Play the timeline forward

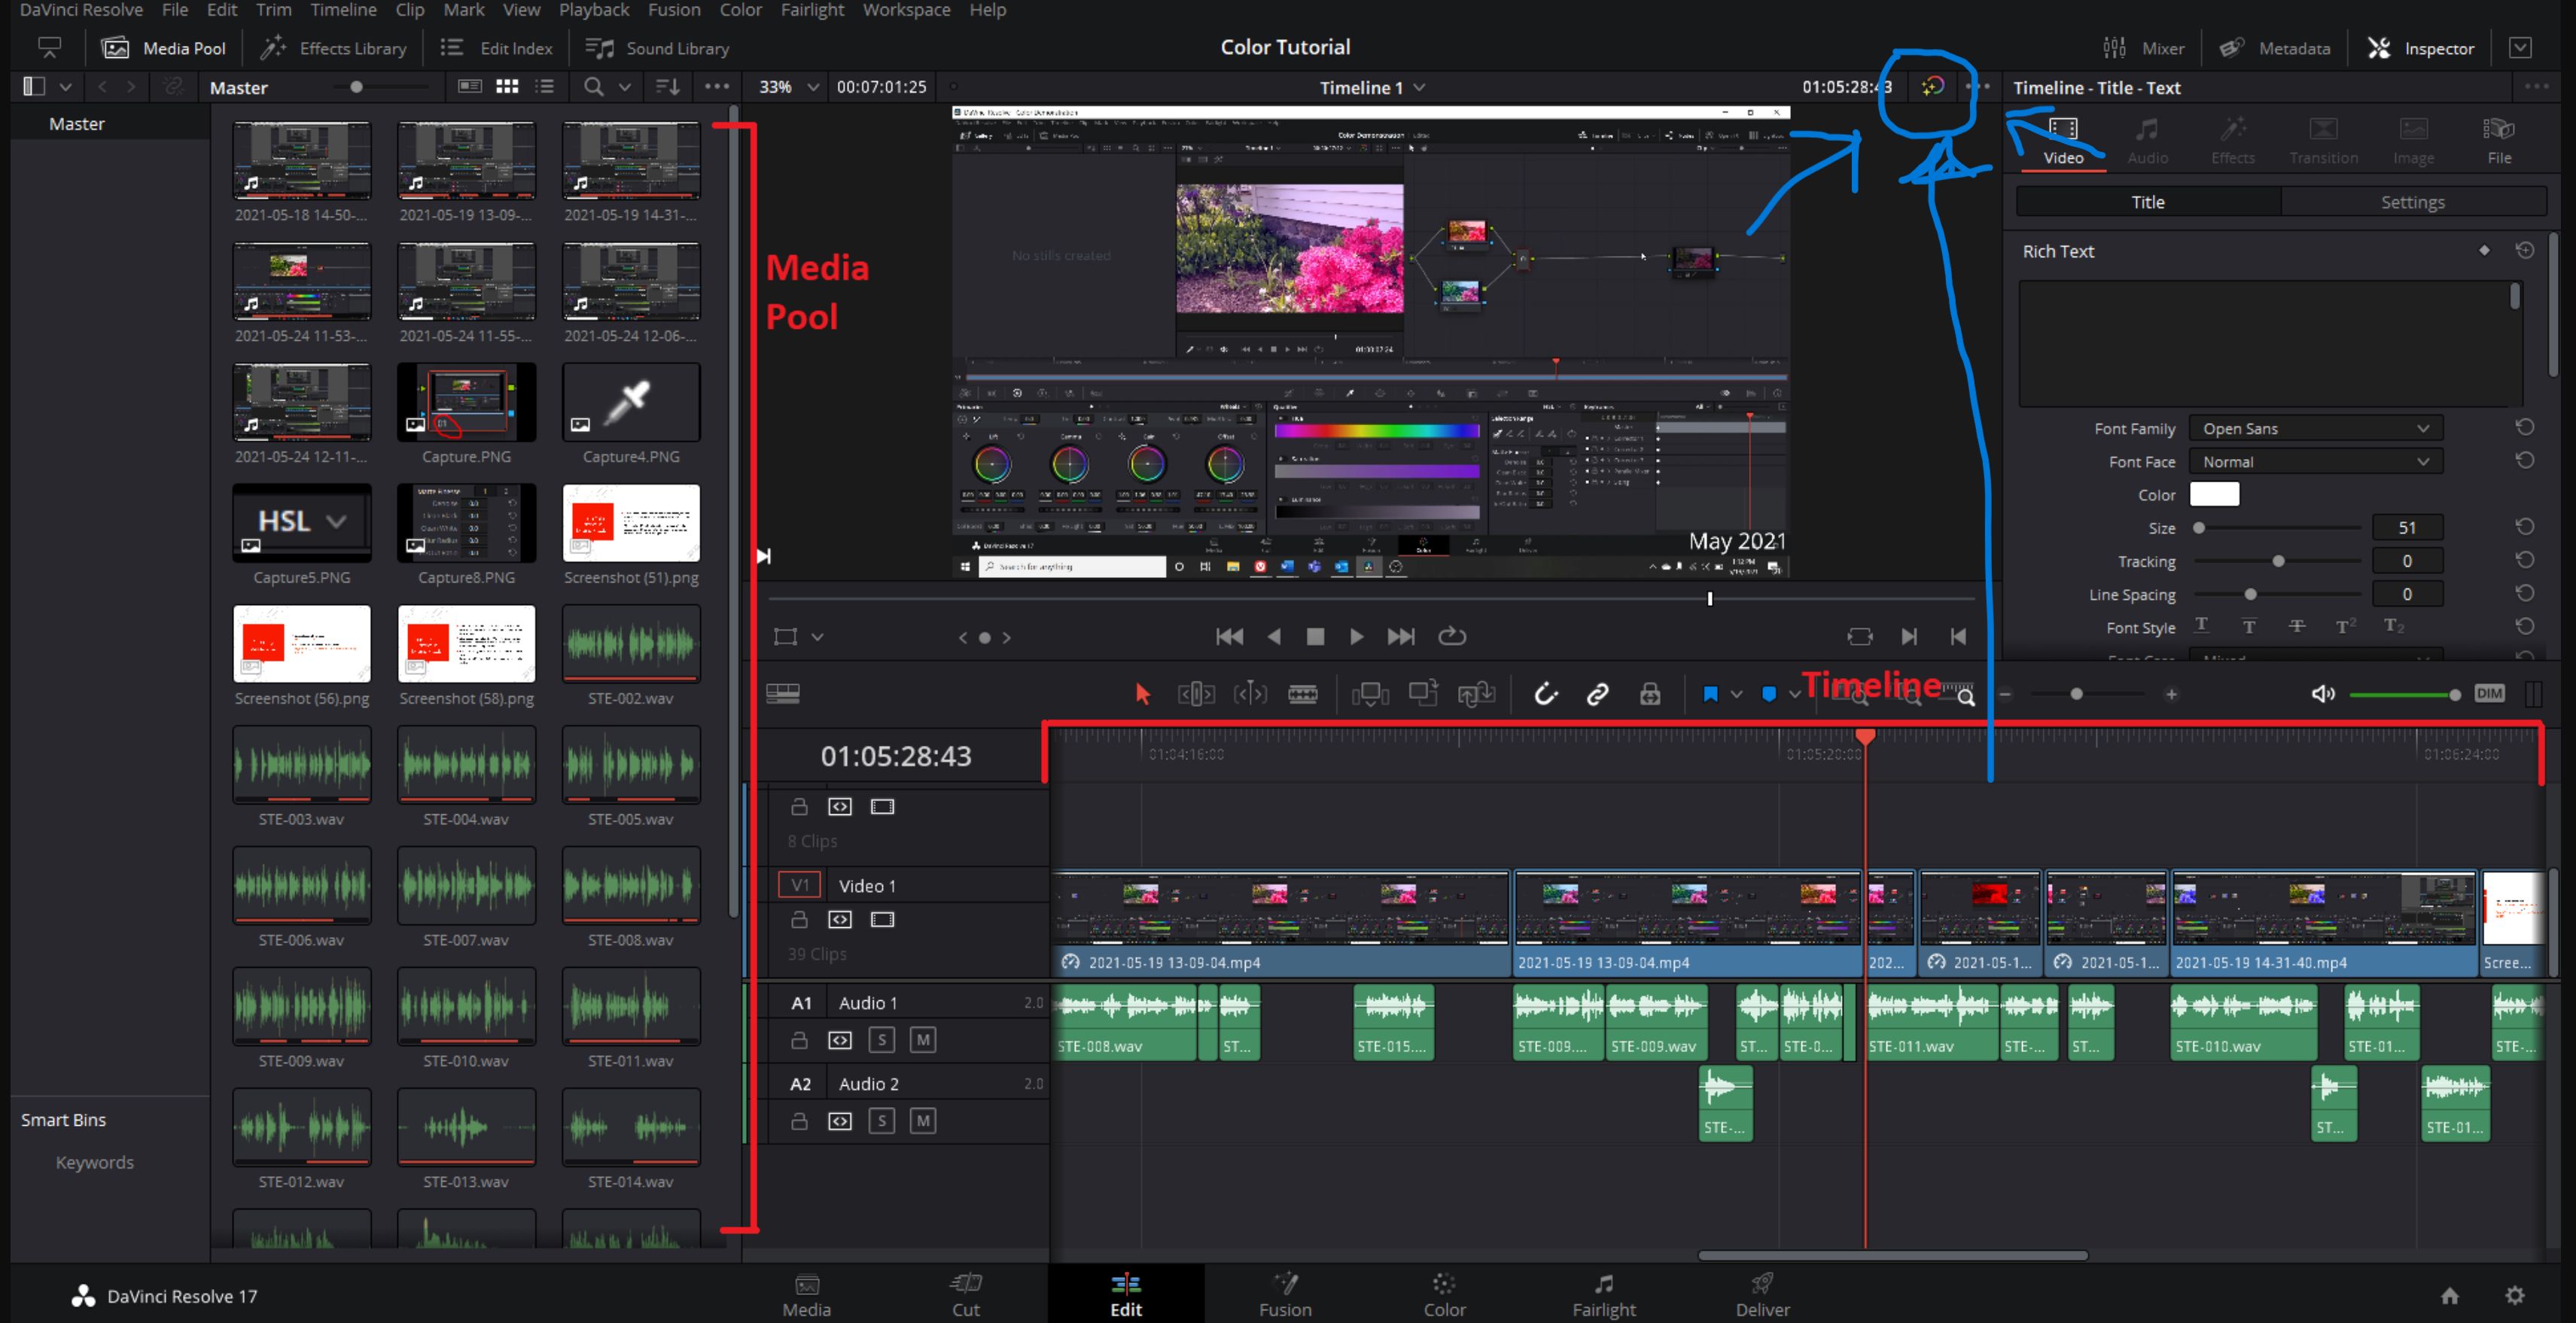click(1356, 636)
